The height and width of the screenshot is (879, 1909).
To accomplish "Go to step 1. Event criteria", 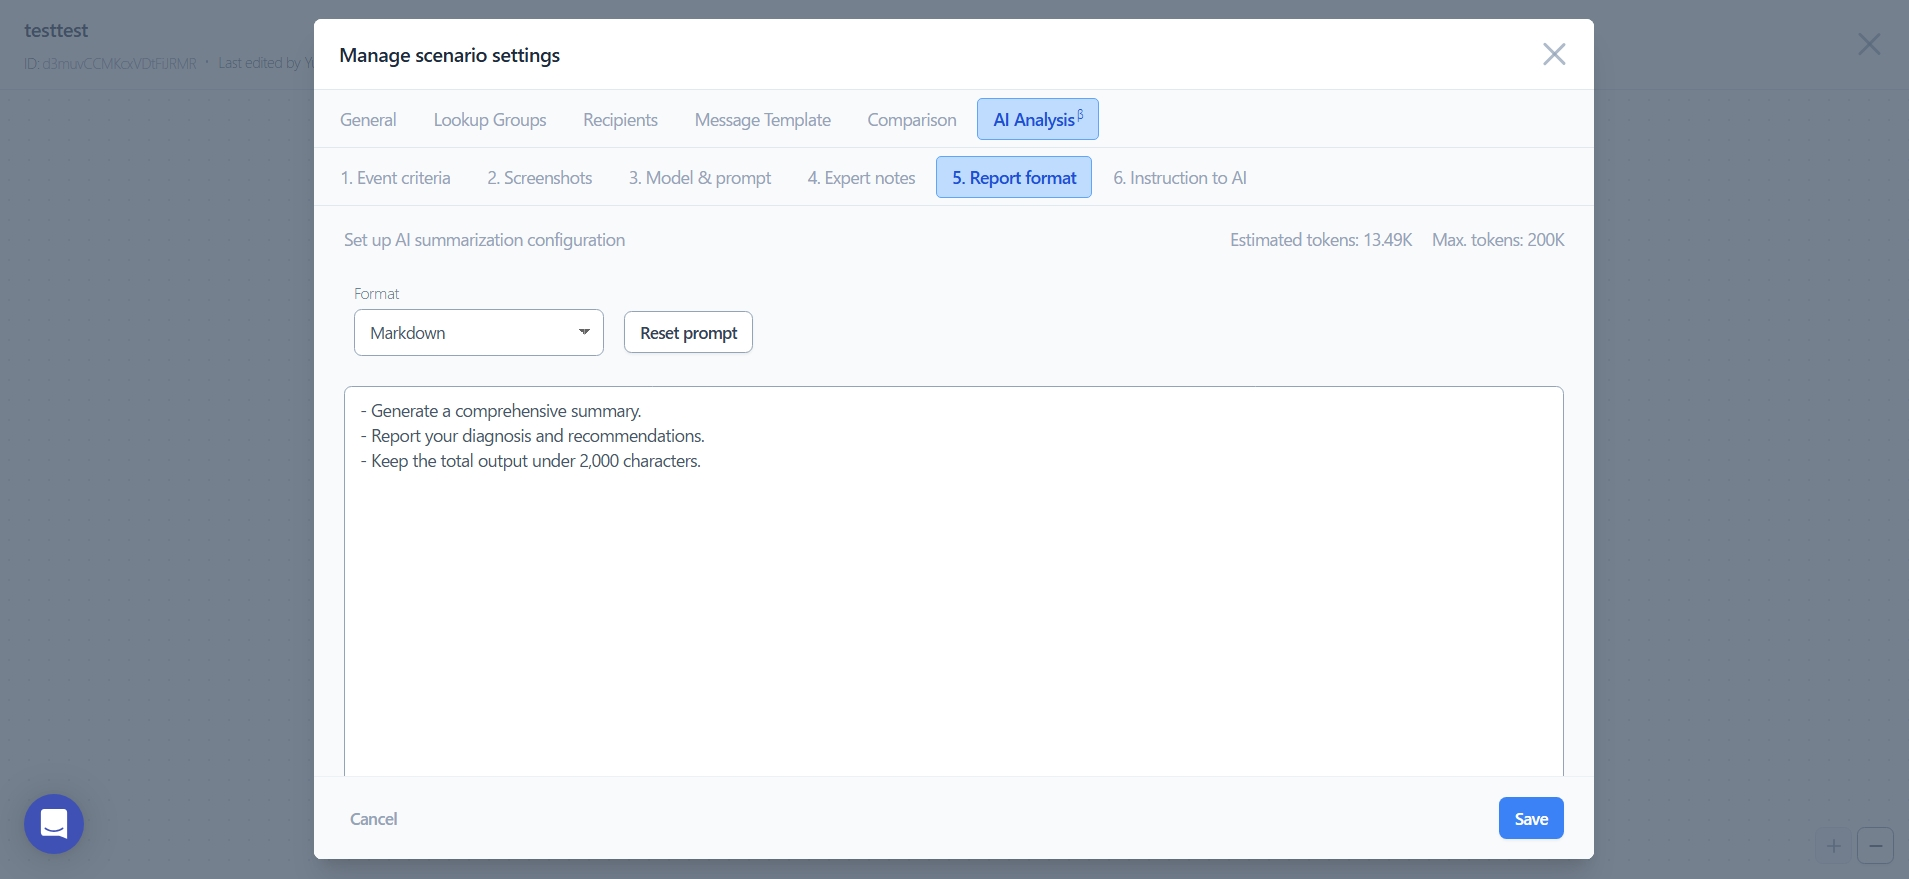I will pyautogui.click(x=395, y=178).
